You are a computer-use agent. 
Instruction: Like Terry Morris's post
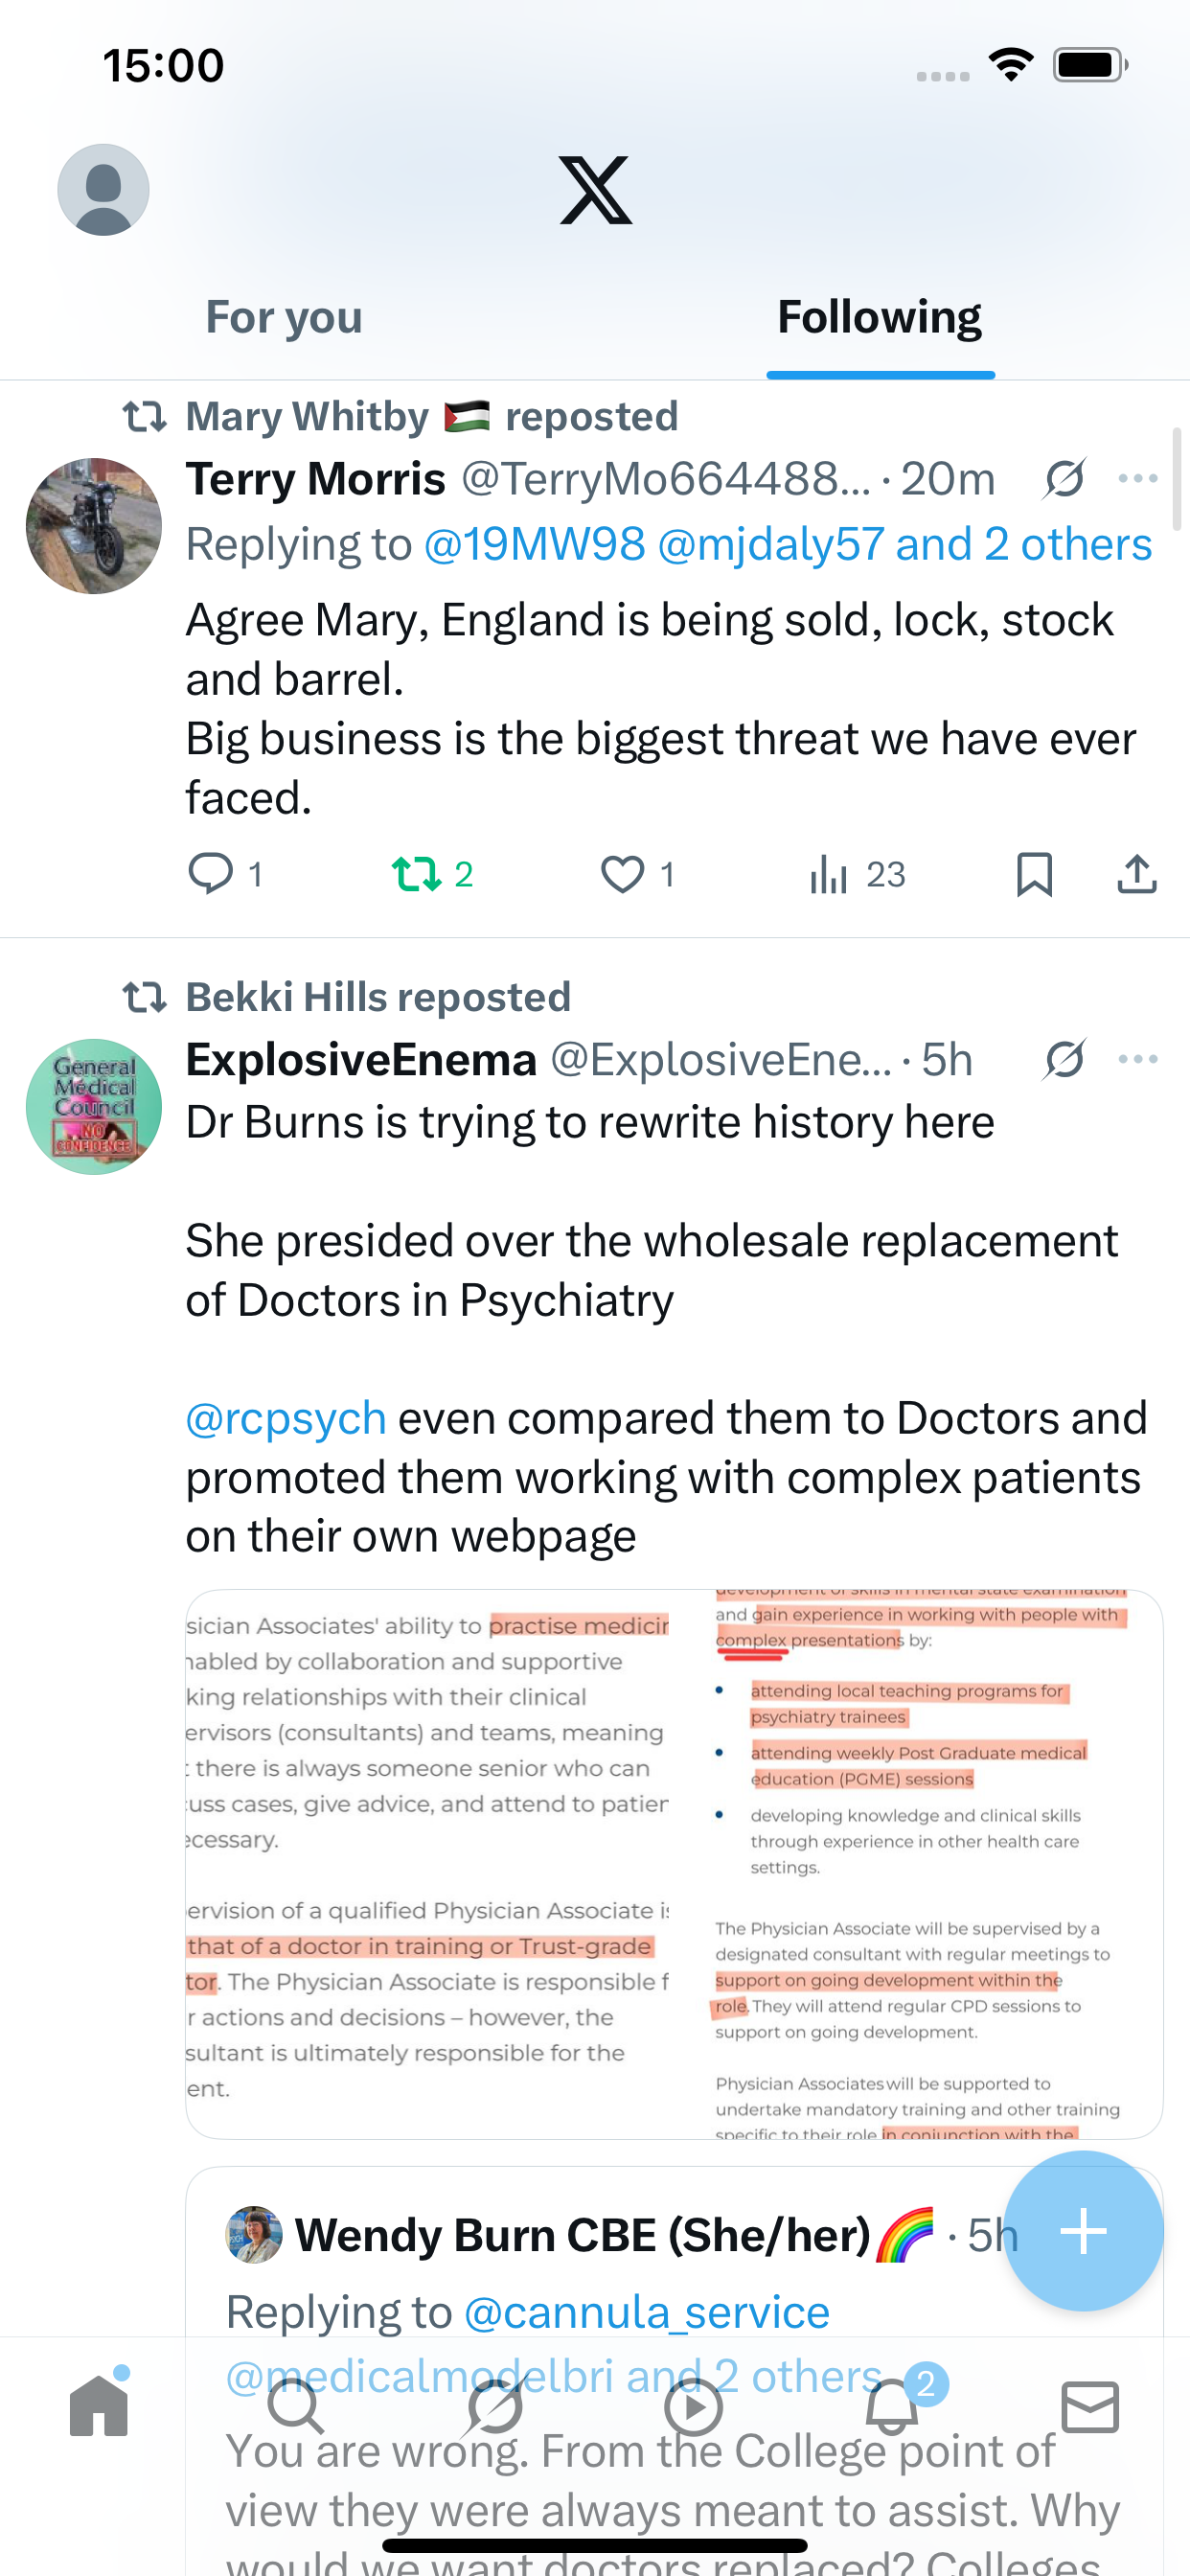click(622, 874)
